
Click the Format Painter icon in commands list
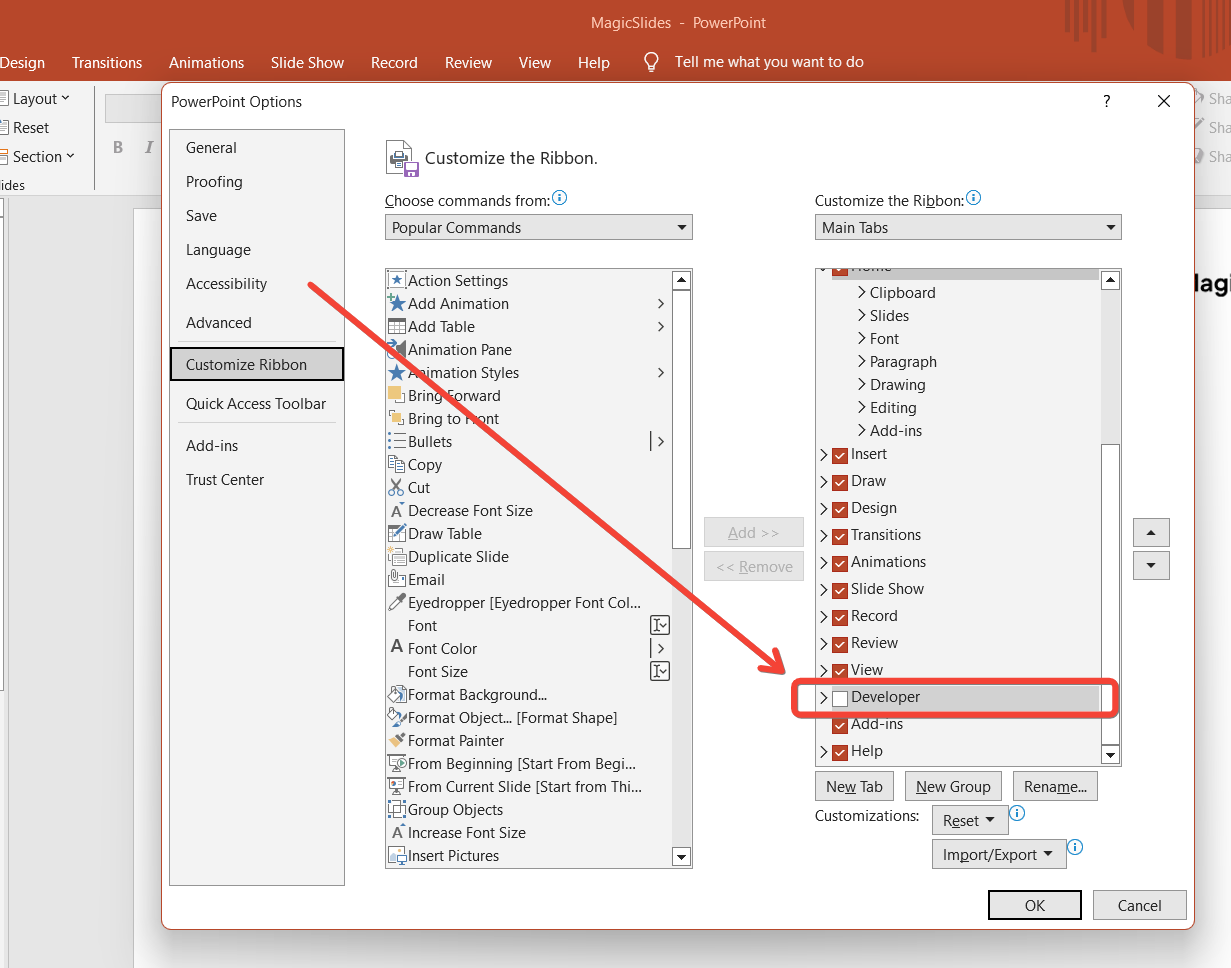(x=397, y=741)
